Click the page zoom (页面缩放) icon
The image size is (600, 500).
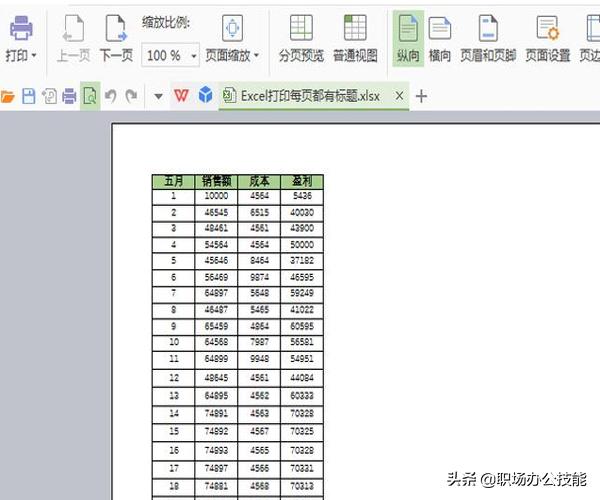pyautogui.click(x=232, y=28)
